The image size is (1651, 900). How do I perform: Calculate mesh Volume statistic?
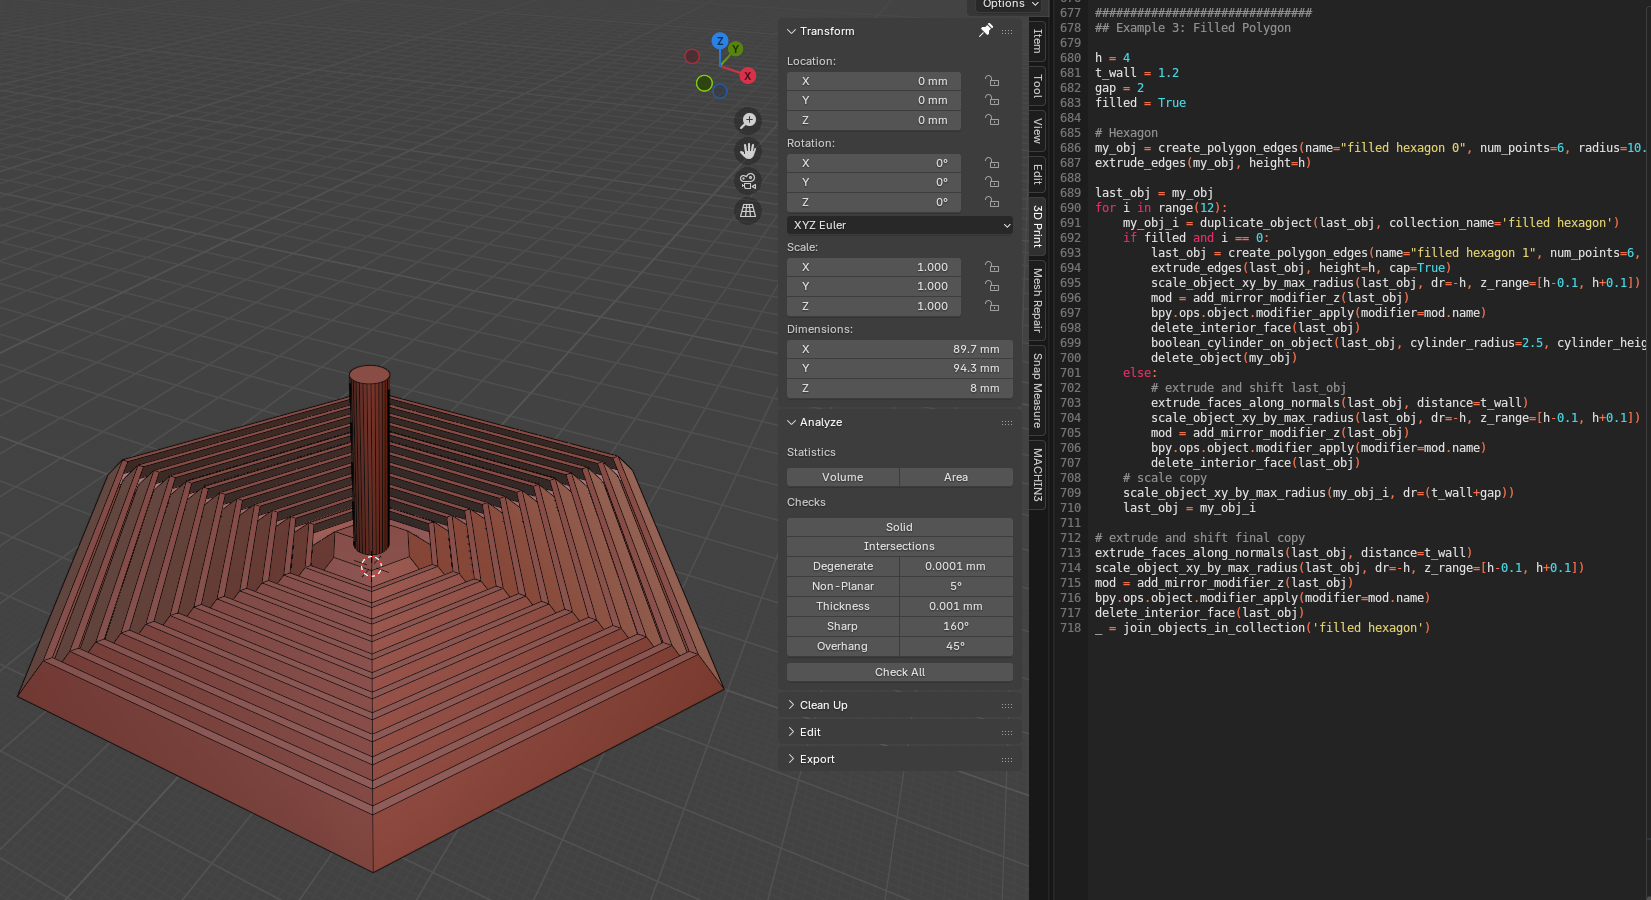843,477
